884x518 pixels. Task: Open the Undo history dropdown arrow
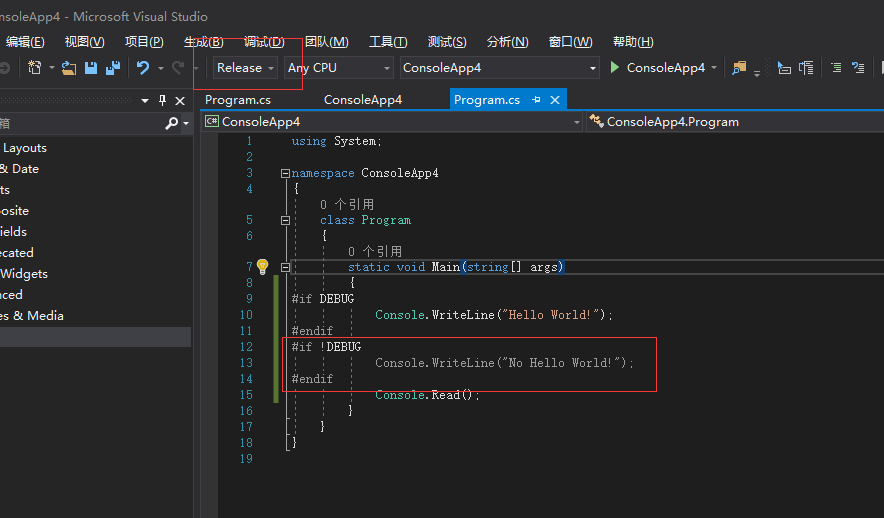[x=161, y=68]
